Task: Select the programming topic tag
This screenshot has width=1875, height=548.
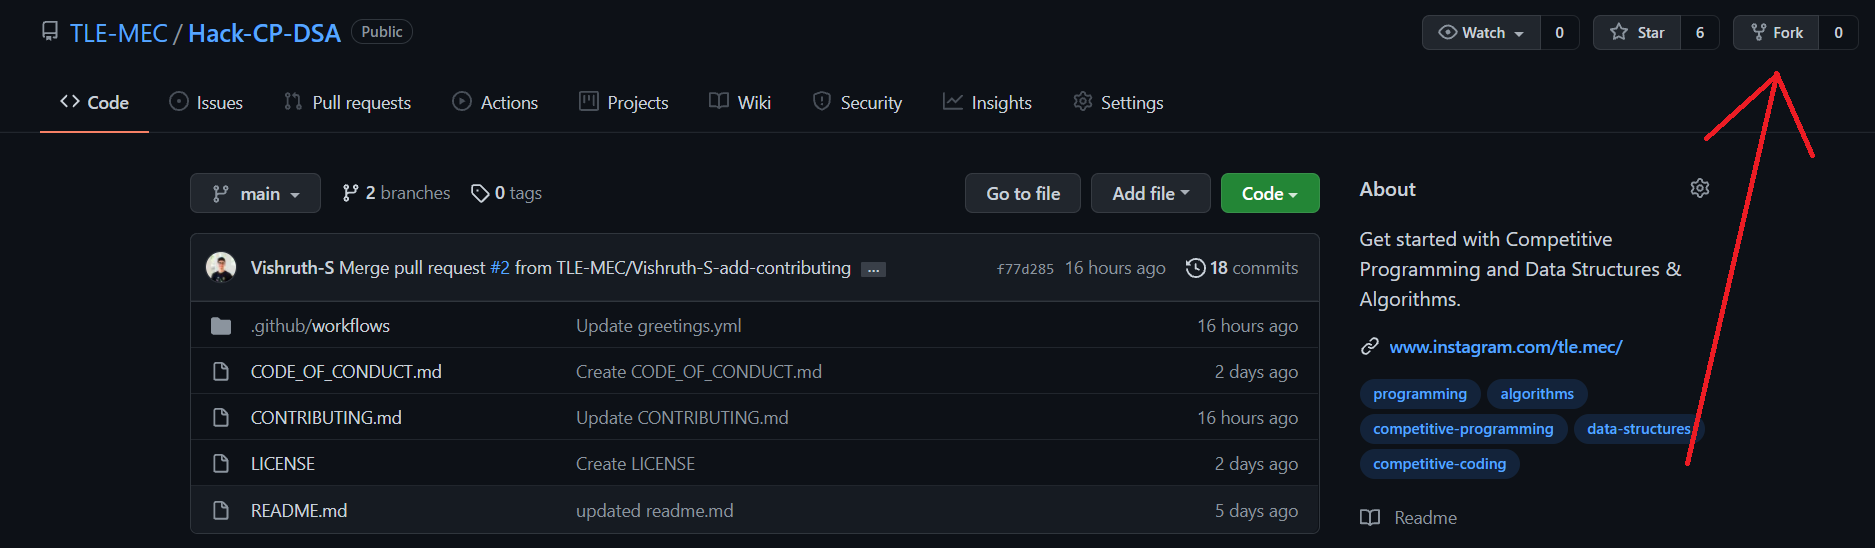Action: [1420, 394]
